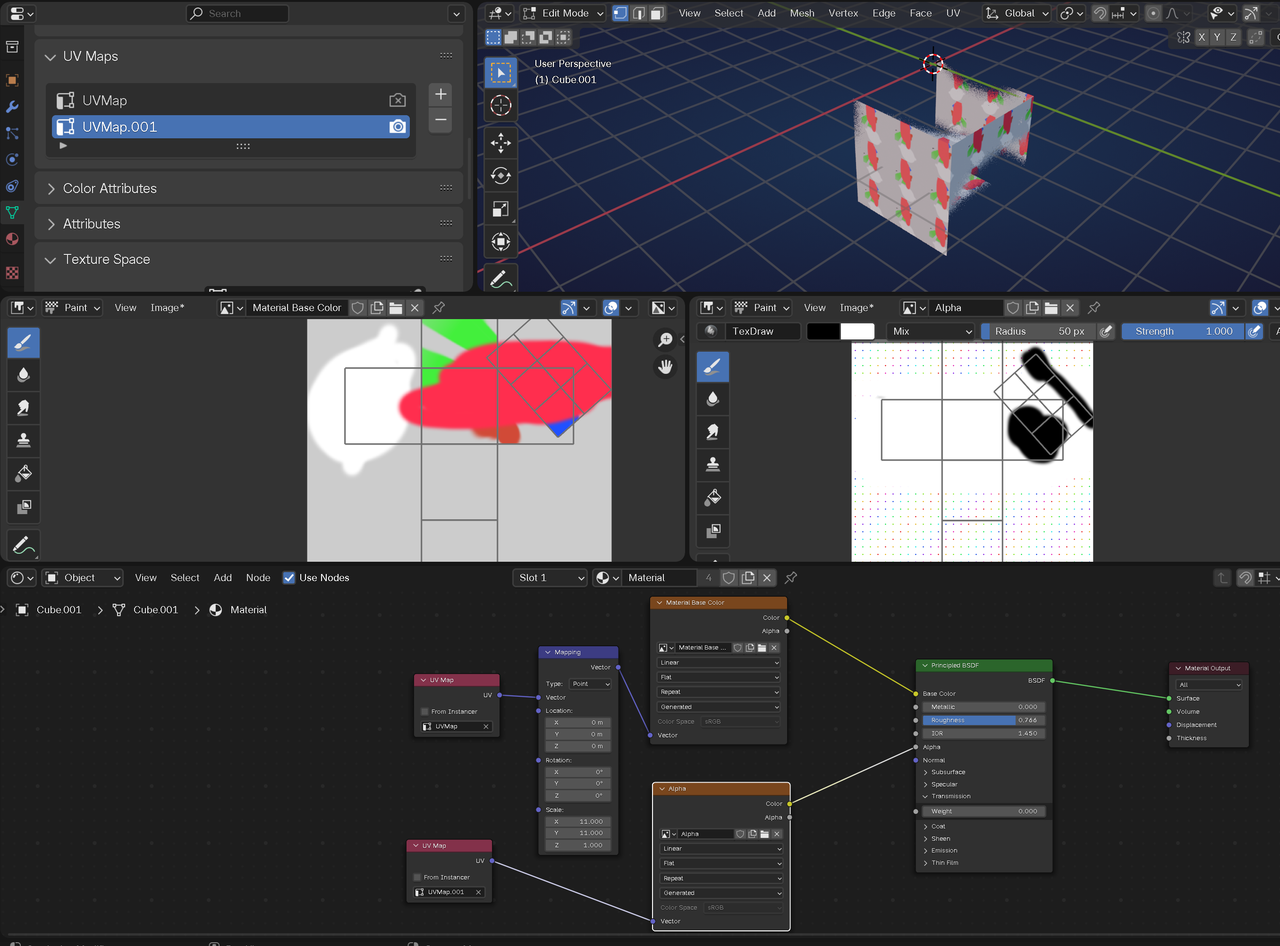Screen dimensions: 1280x946
Task: Select the Soften brush in the left image editor
Action: point(22,374)
